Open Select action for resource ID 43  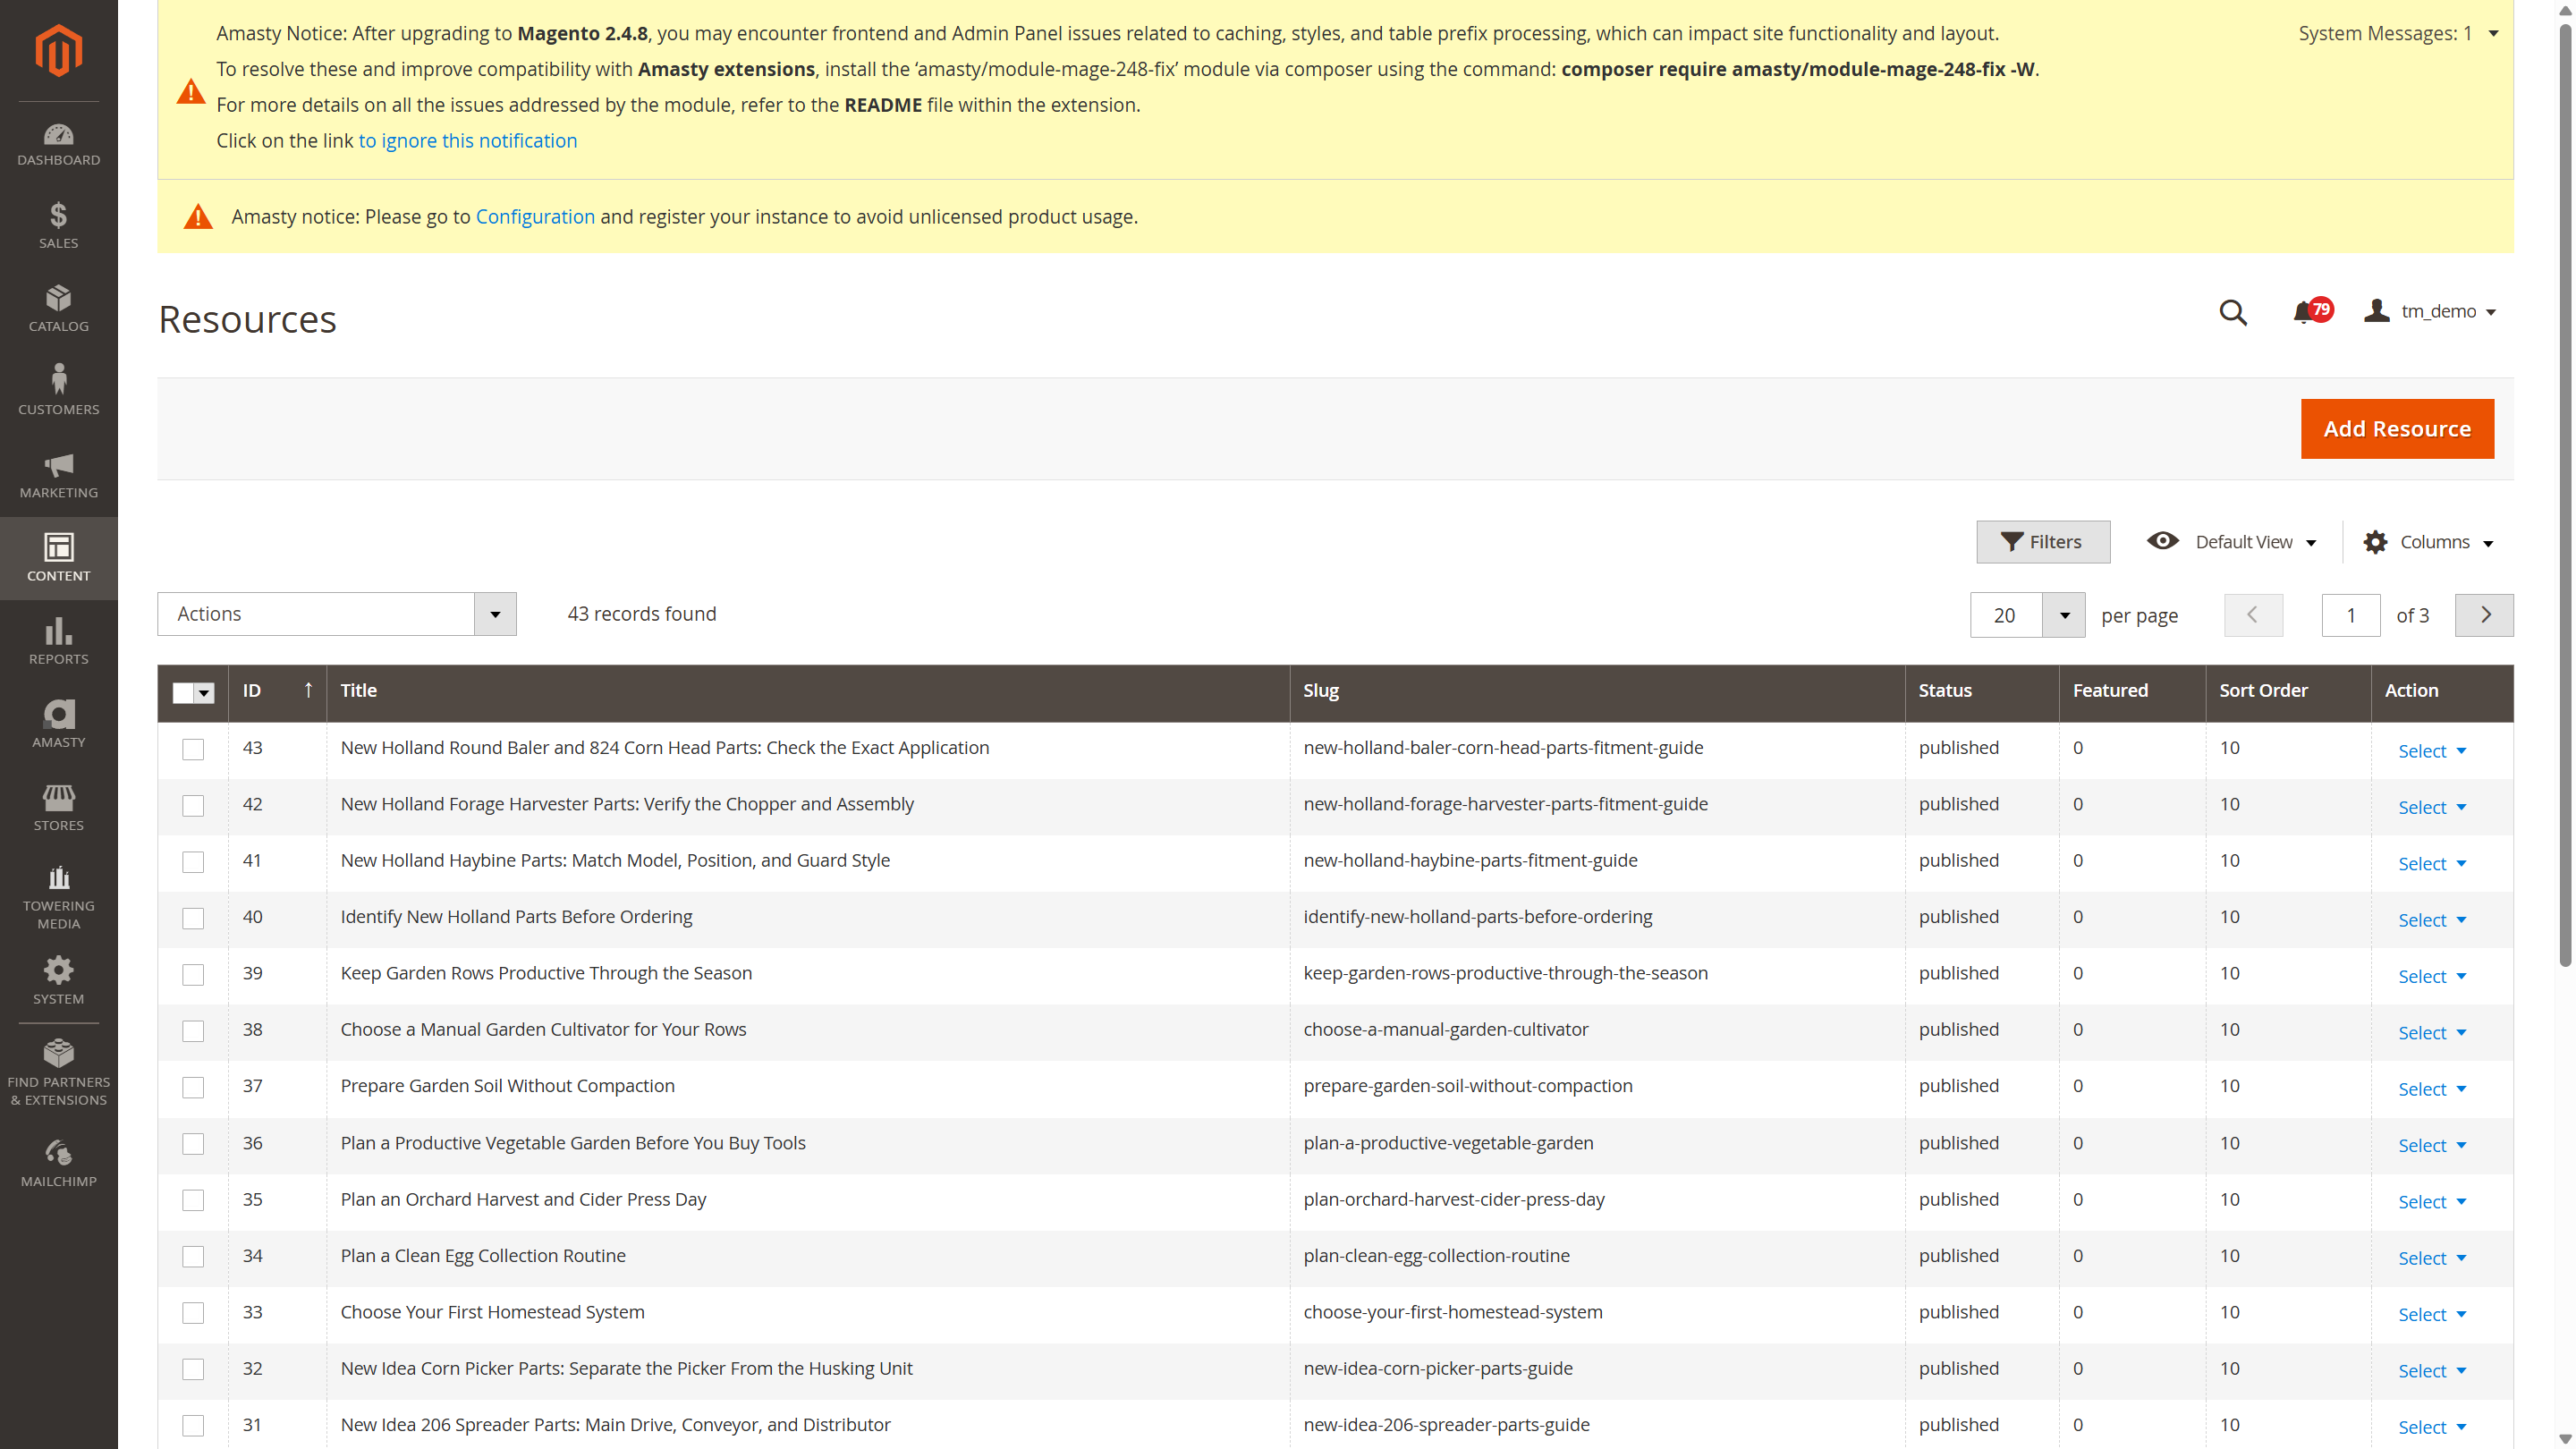coord(2431,751)
